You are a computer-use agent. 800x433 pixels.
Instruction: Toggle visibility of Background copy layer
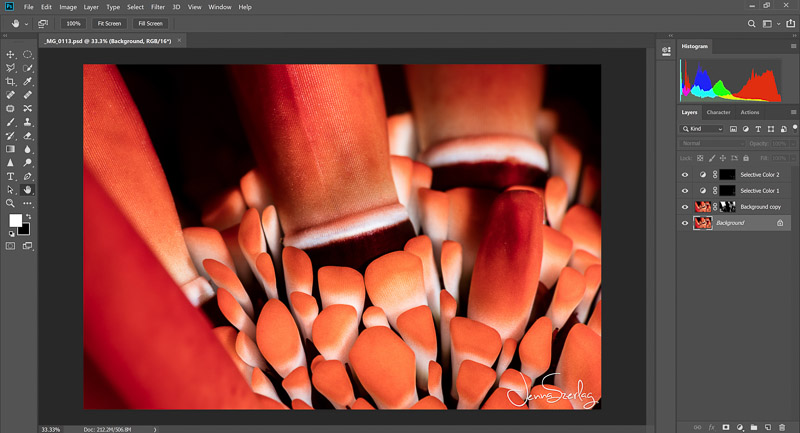[685, 206]
